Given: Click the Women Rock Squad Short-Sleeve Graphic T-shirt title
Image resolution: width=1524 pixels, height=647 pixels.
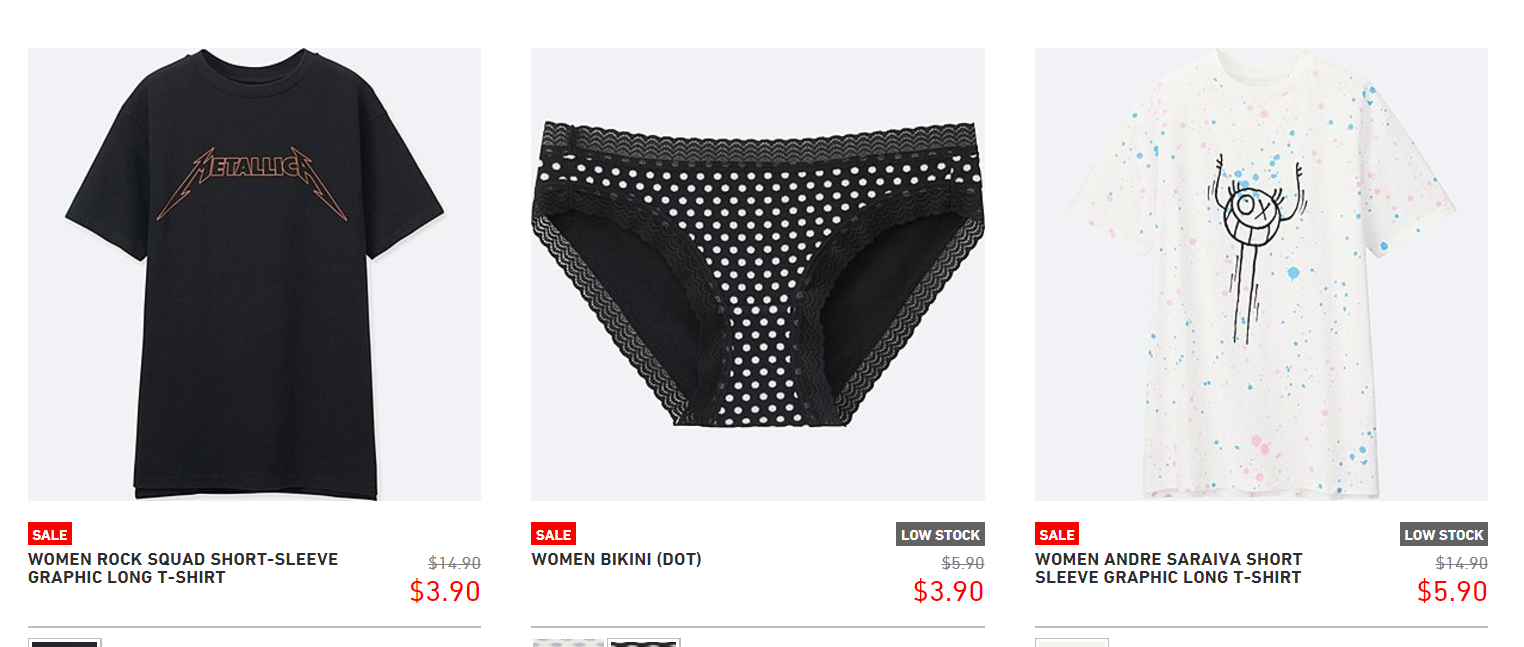Looking at the screenshot, I should tap(183, 568).
